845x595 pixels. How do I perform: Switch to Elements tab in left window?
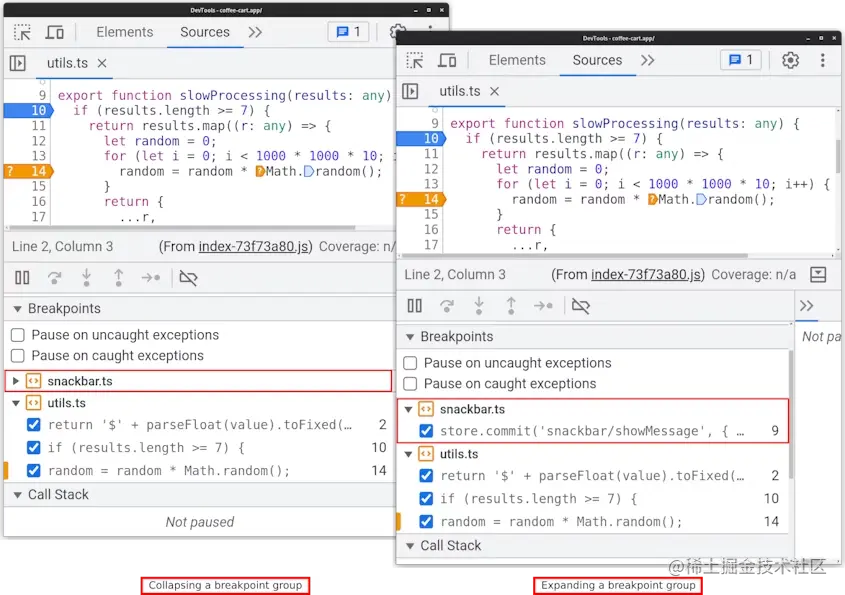124,32
